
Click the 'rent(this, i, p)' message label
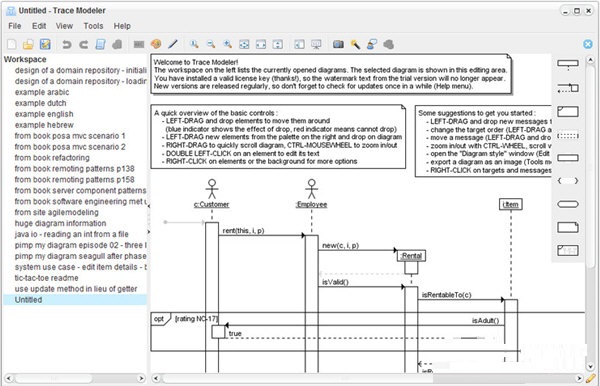click(243, 231)
